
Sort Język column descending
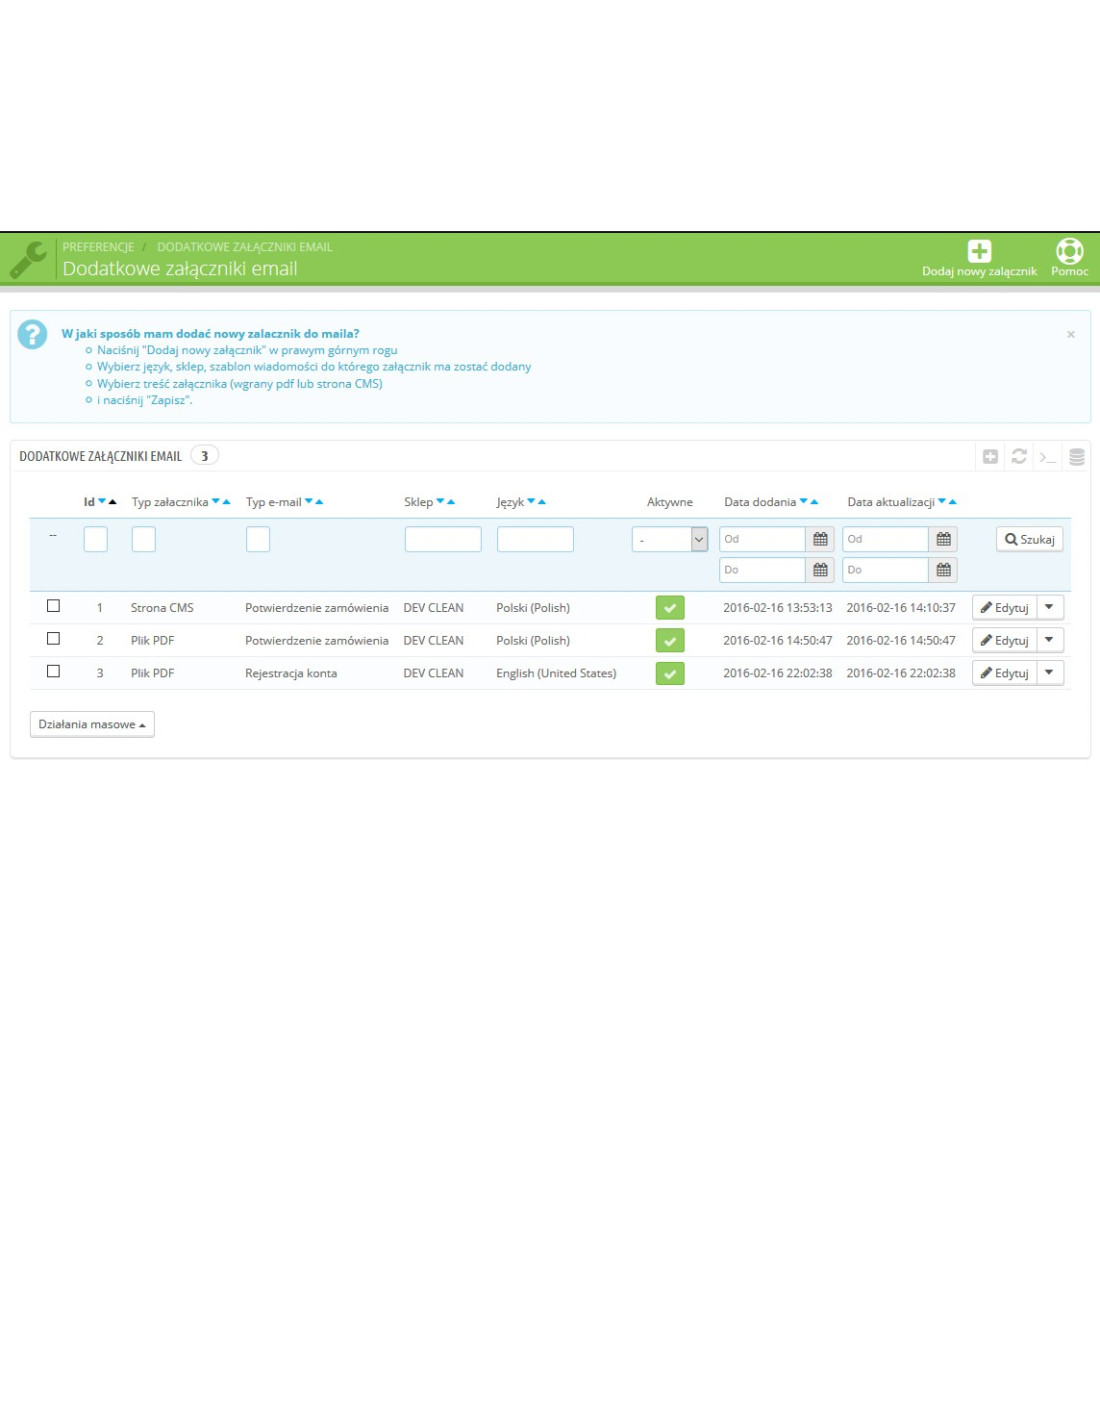pos(532,502)
